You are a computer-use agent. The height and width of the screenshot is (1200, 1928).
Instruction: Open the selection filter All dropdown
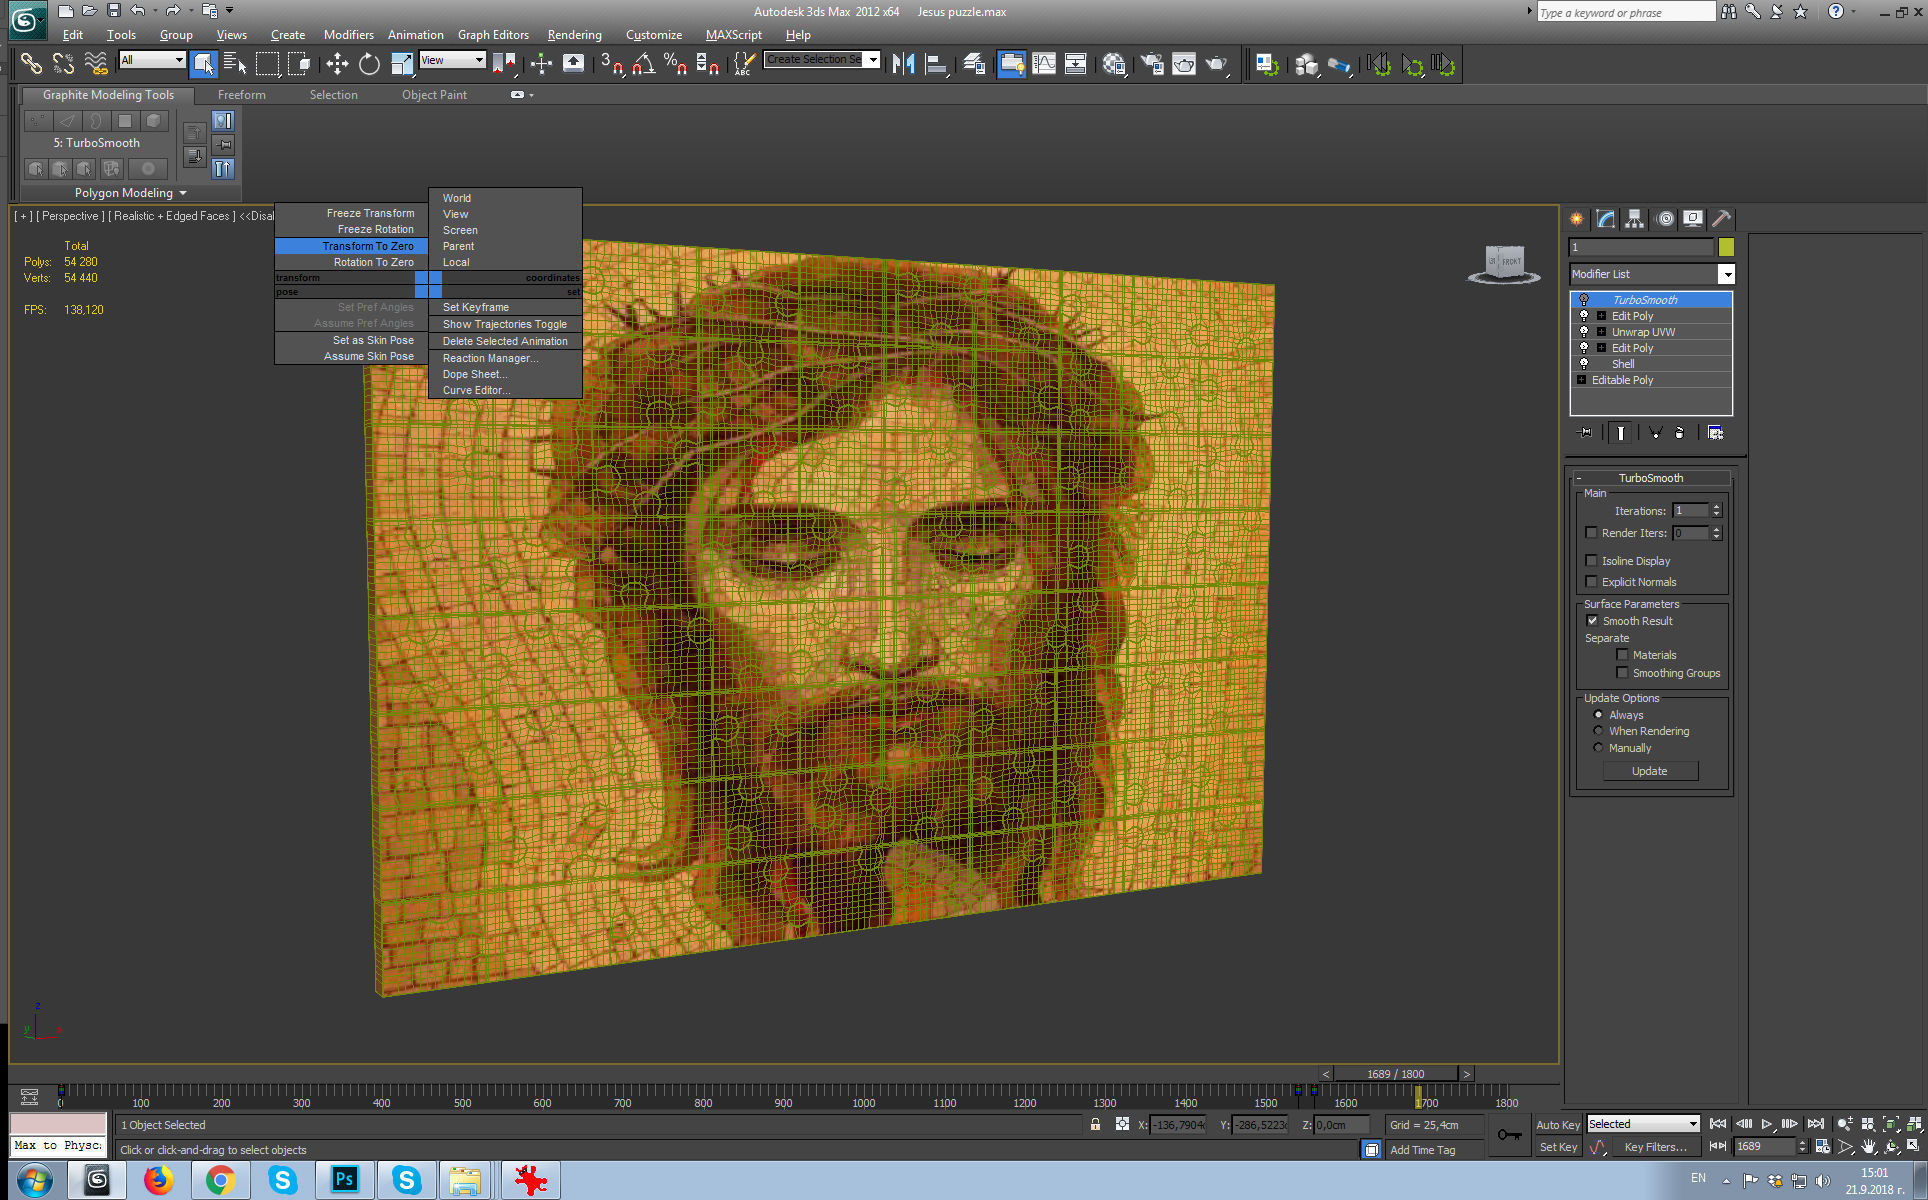point(152,60)
